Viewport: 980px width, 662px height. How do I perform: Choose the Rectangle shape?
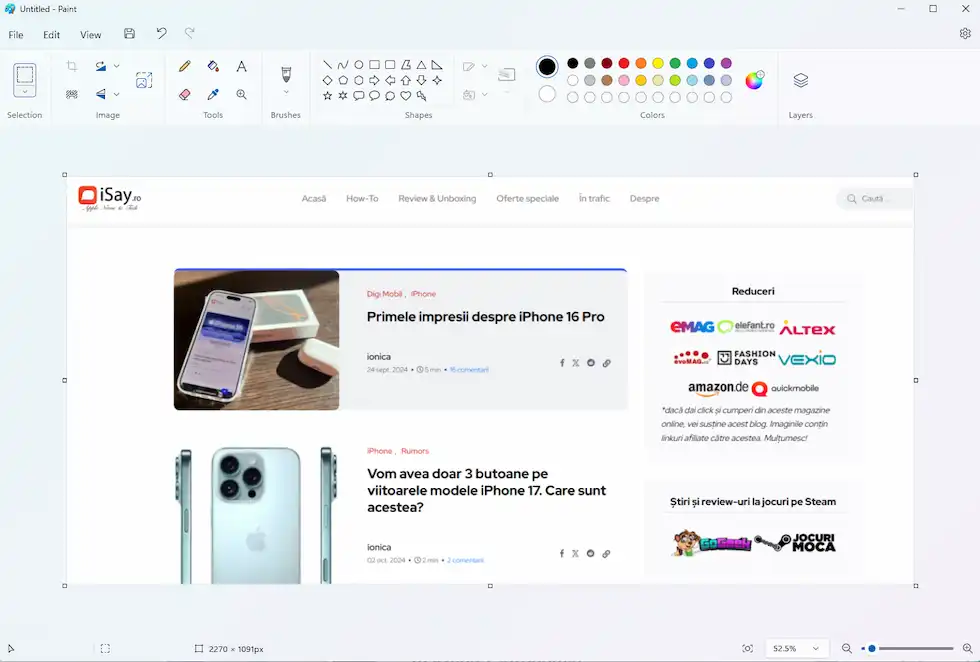coord(374,64)
